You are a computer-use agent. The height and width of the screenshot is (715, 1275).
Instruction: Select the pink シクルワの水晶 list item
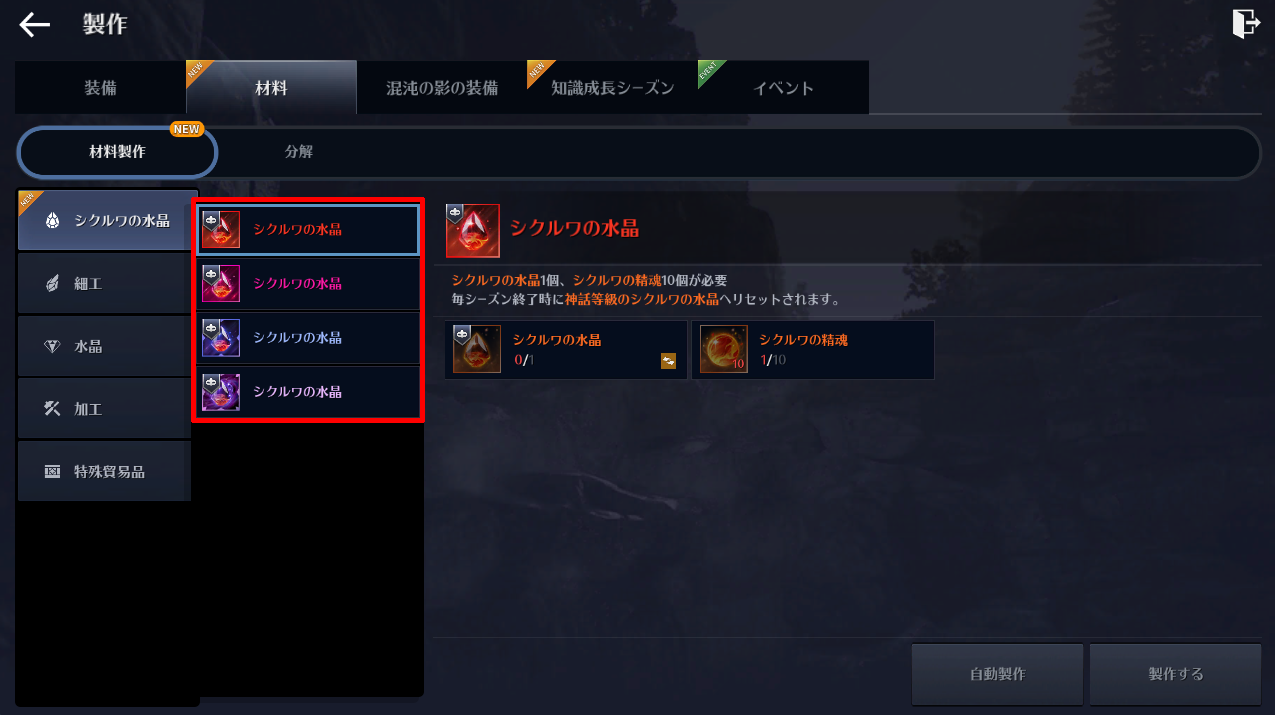click(308, 284)
